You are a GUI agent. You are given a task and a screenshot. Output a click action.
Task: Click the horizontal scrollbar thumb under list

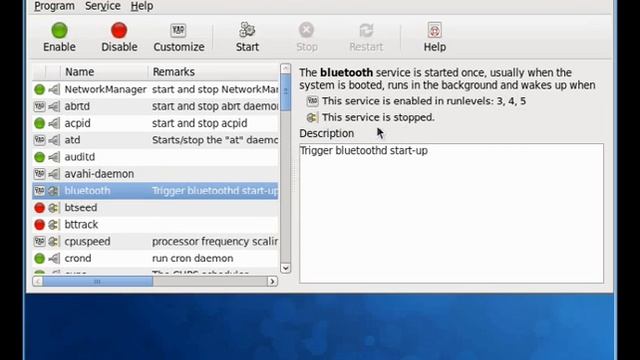98,281
